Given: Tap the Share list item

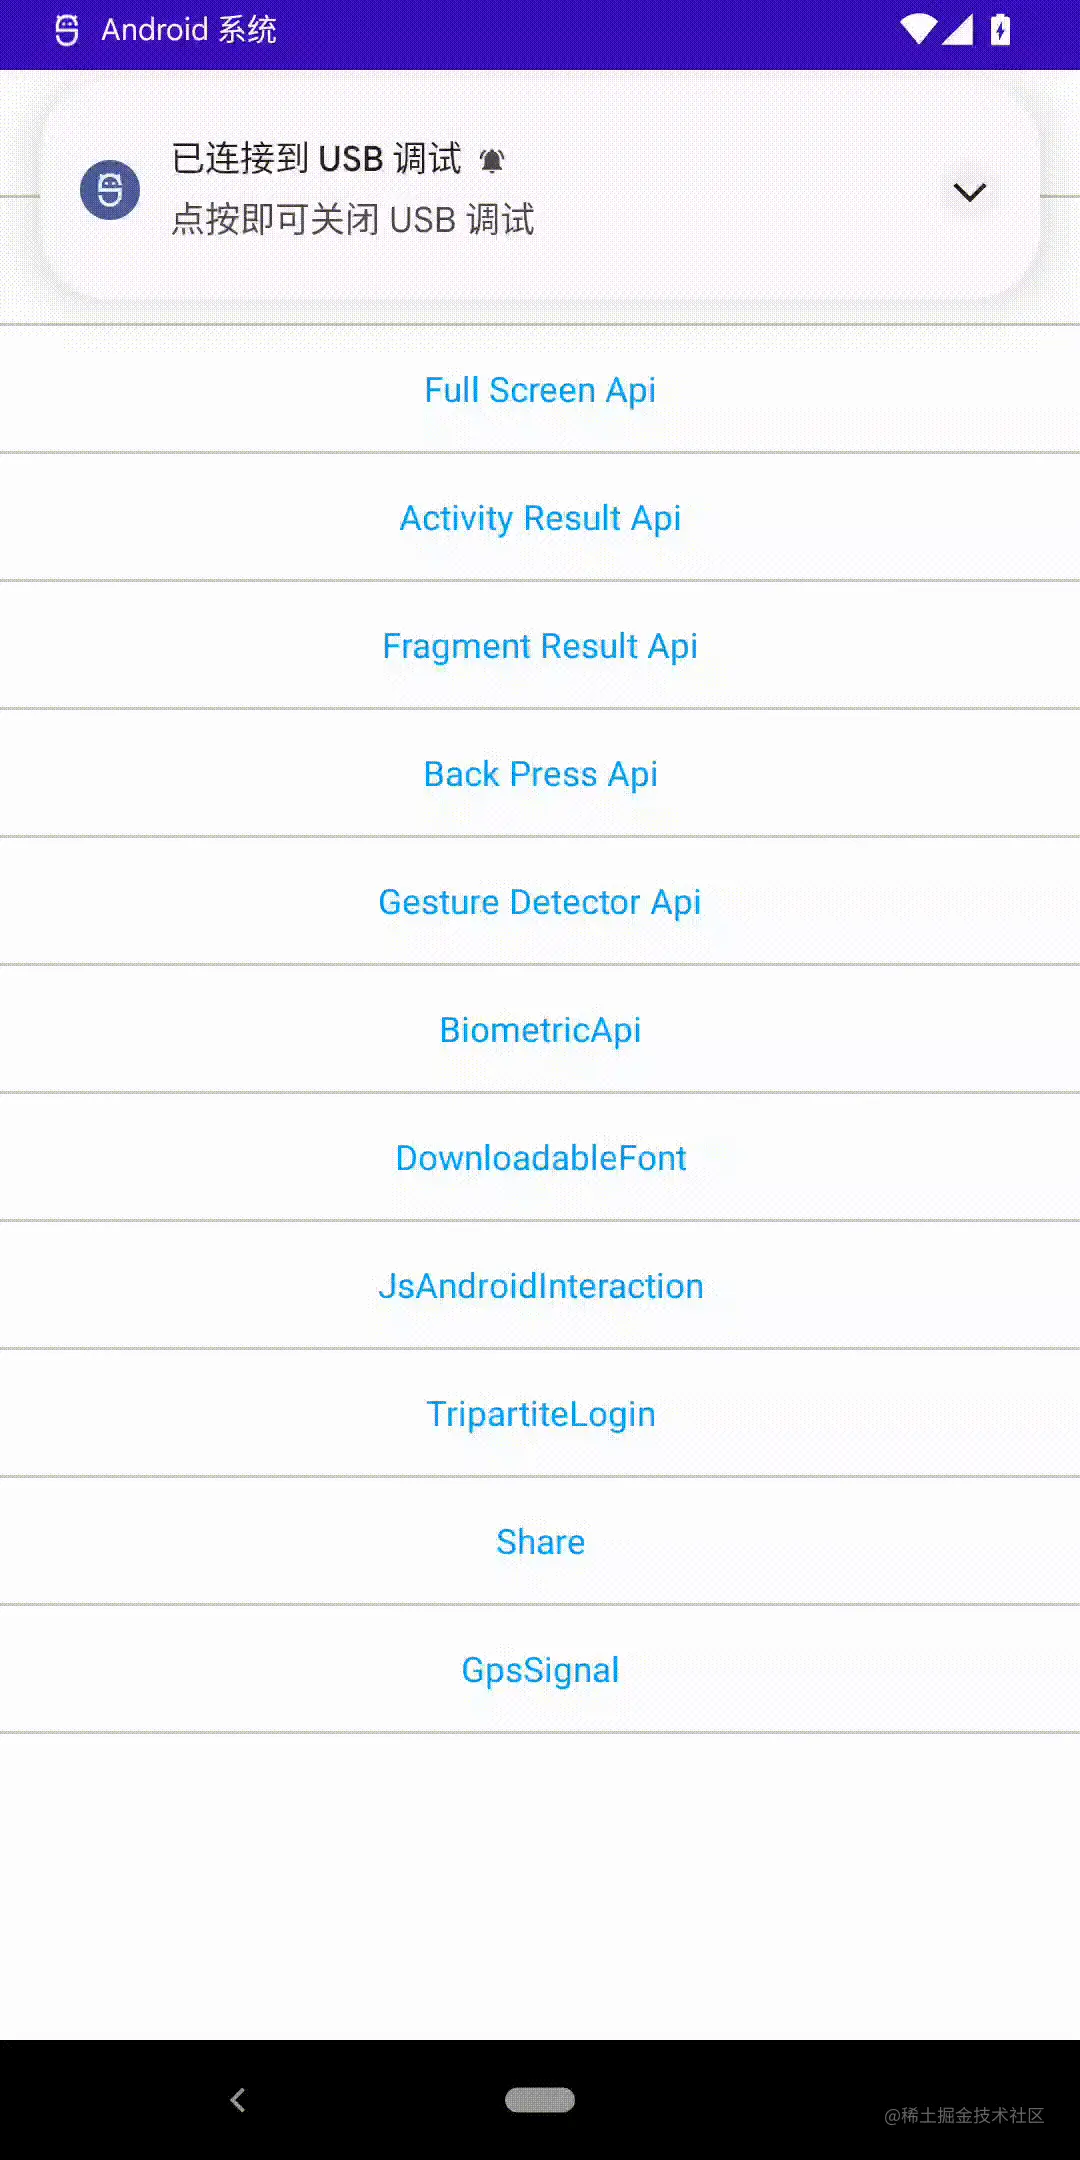Looking at the screenshot, I should click(x=540, y=1542).
